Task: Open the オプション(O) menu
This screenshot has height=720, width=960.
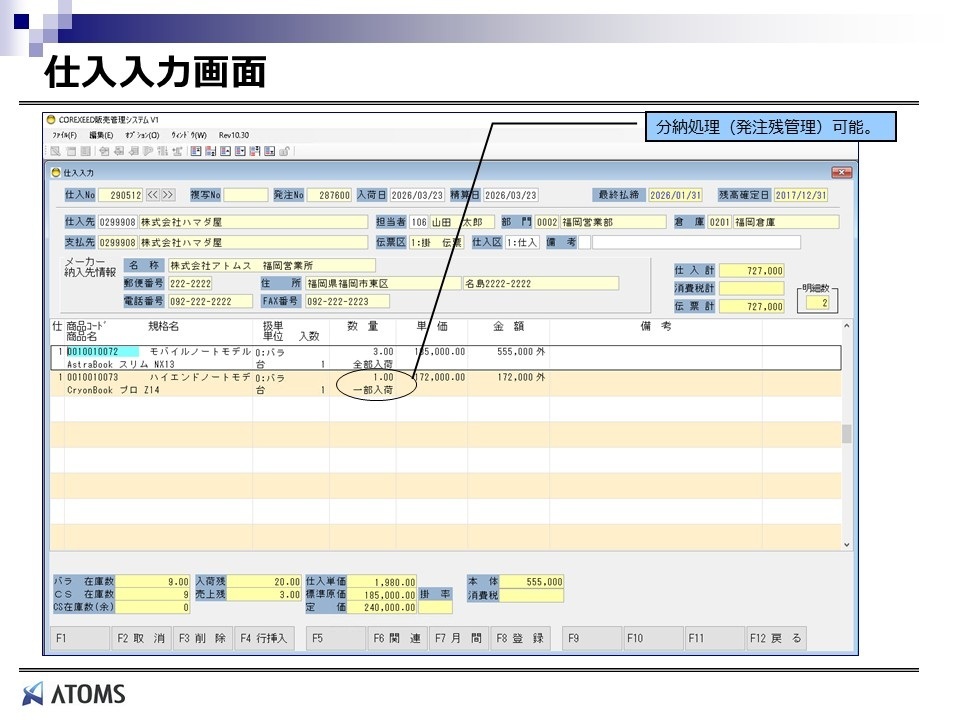Action: coord(142,135)
